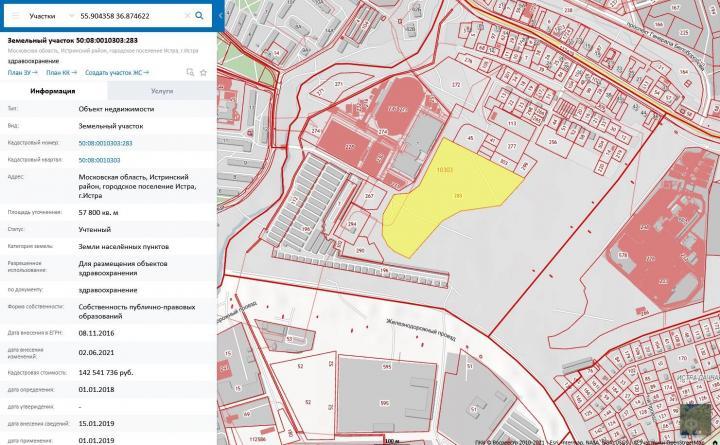720x445 pixels.
Task: Open the План КК link
Action: point(61,72)
